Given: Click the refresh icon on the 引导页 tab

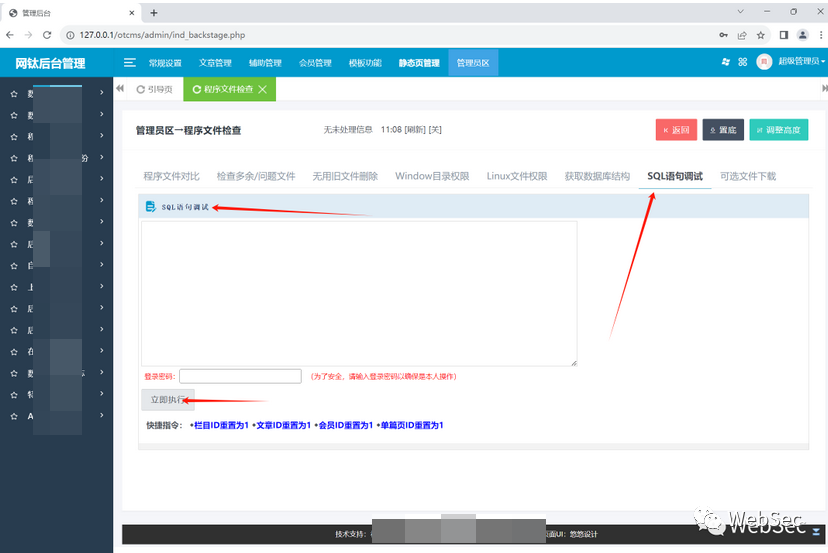Looking at the screenshot, I should point(140,89).
